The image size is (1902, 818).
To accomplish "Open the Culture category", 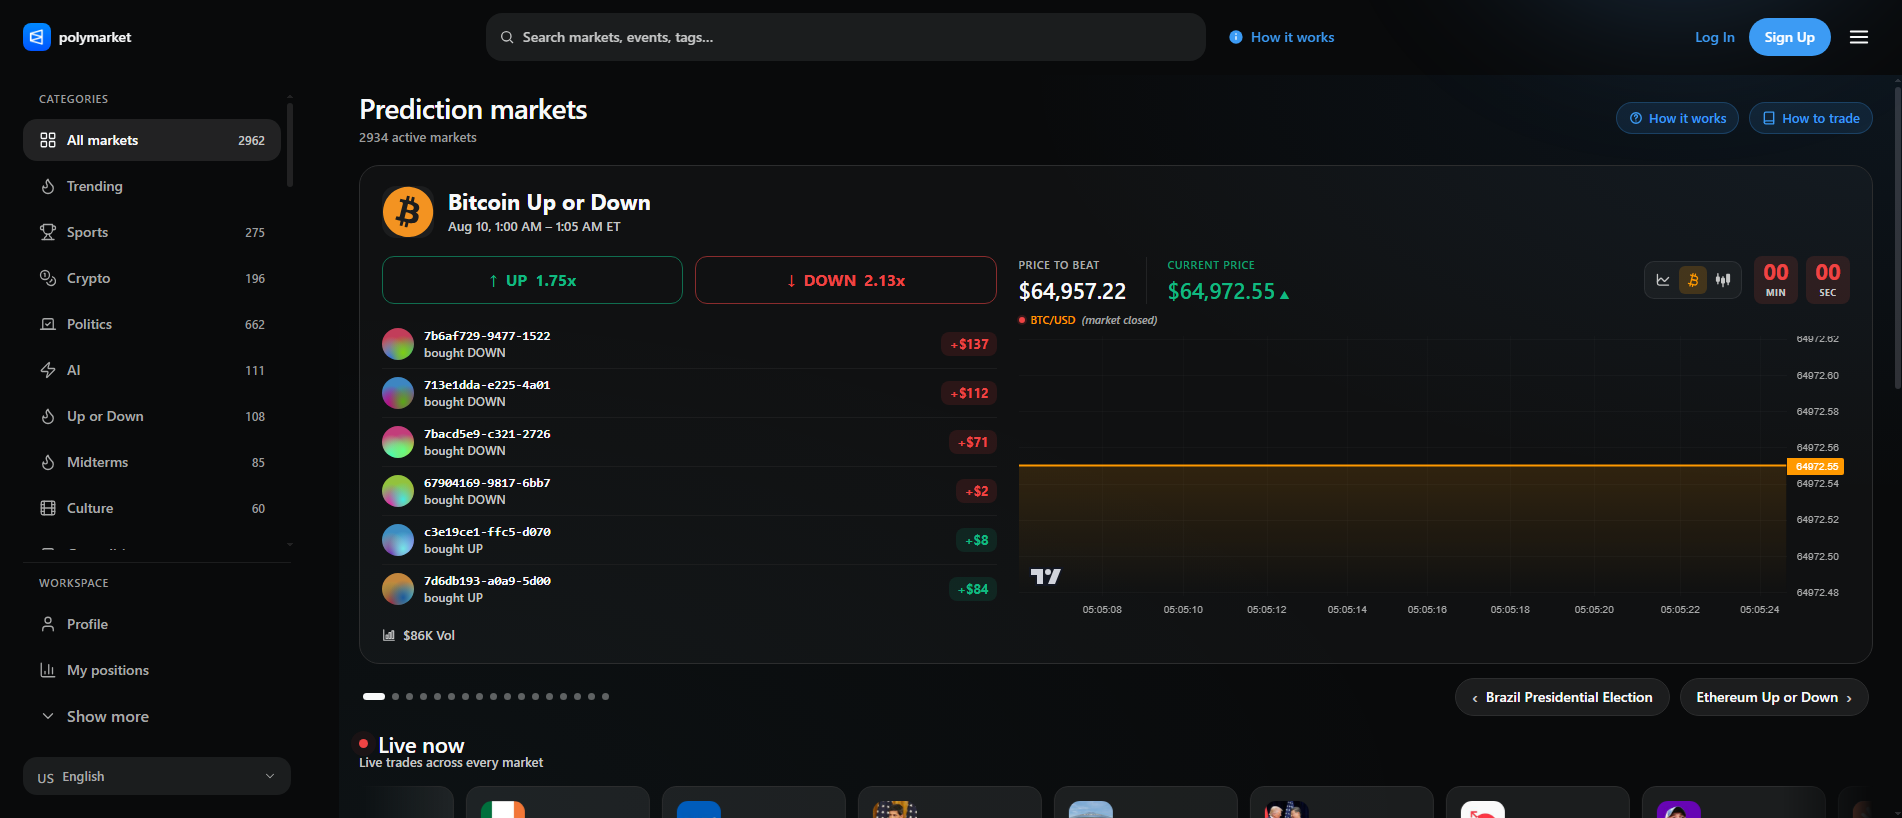I will tap(152, 508).
